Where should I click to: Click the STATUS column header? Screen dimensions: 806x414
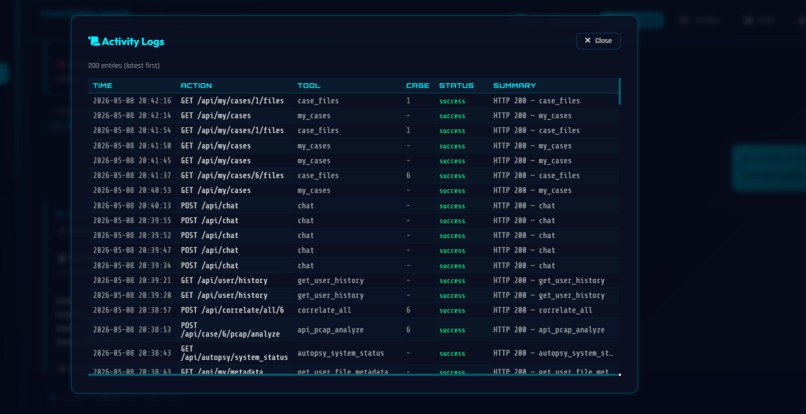point(456,85)
